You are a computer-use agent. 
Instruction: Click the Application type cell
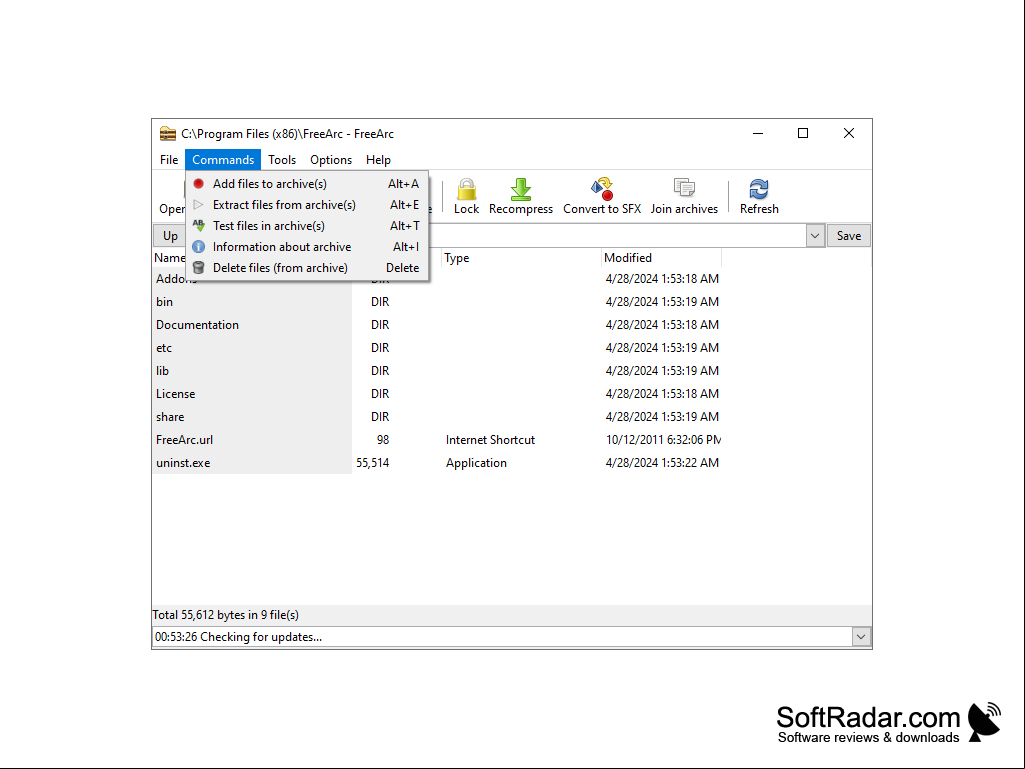476,462
